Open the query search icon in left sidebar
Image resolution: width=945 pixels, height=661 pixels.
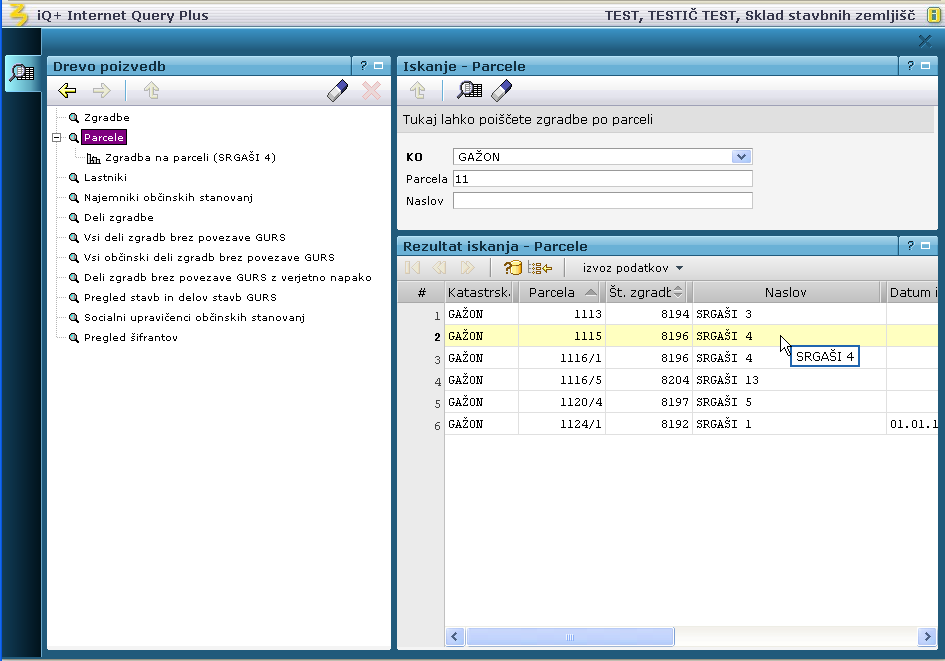click(x=22, y=73)
